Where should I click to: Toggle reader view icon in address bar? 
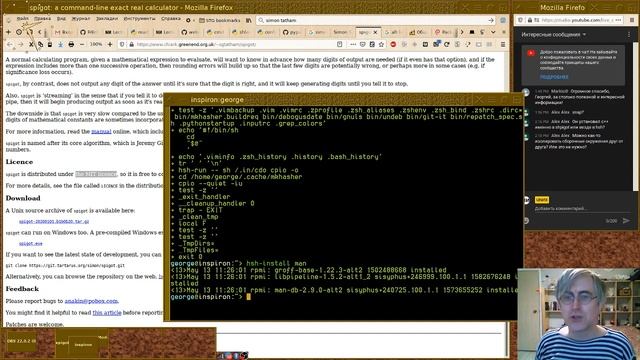click(x=340, y=44)
